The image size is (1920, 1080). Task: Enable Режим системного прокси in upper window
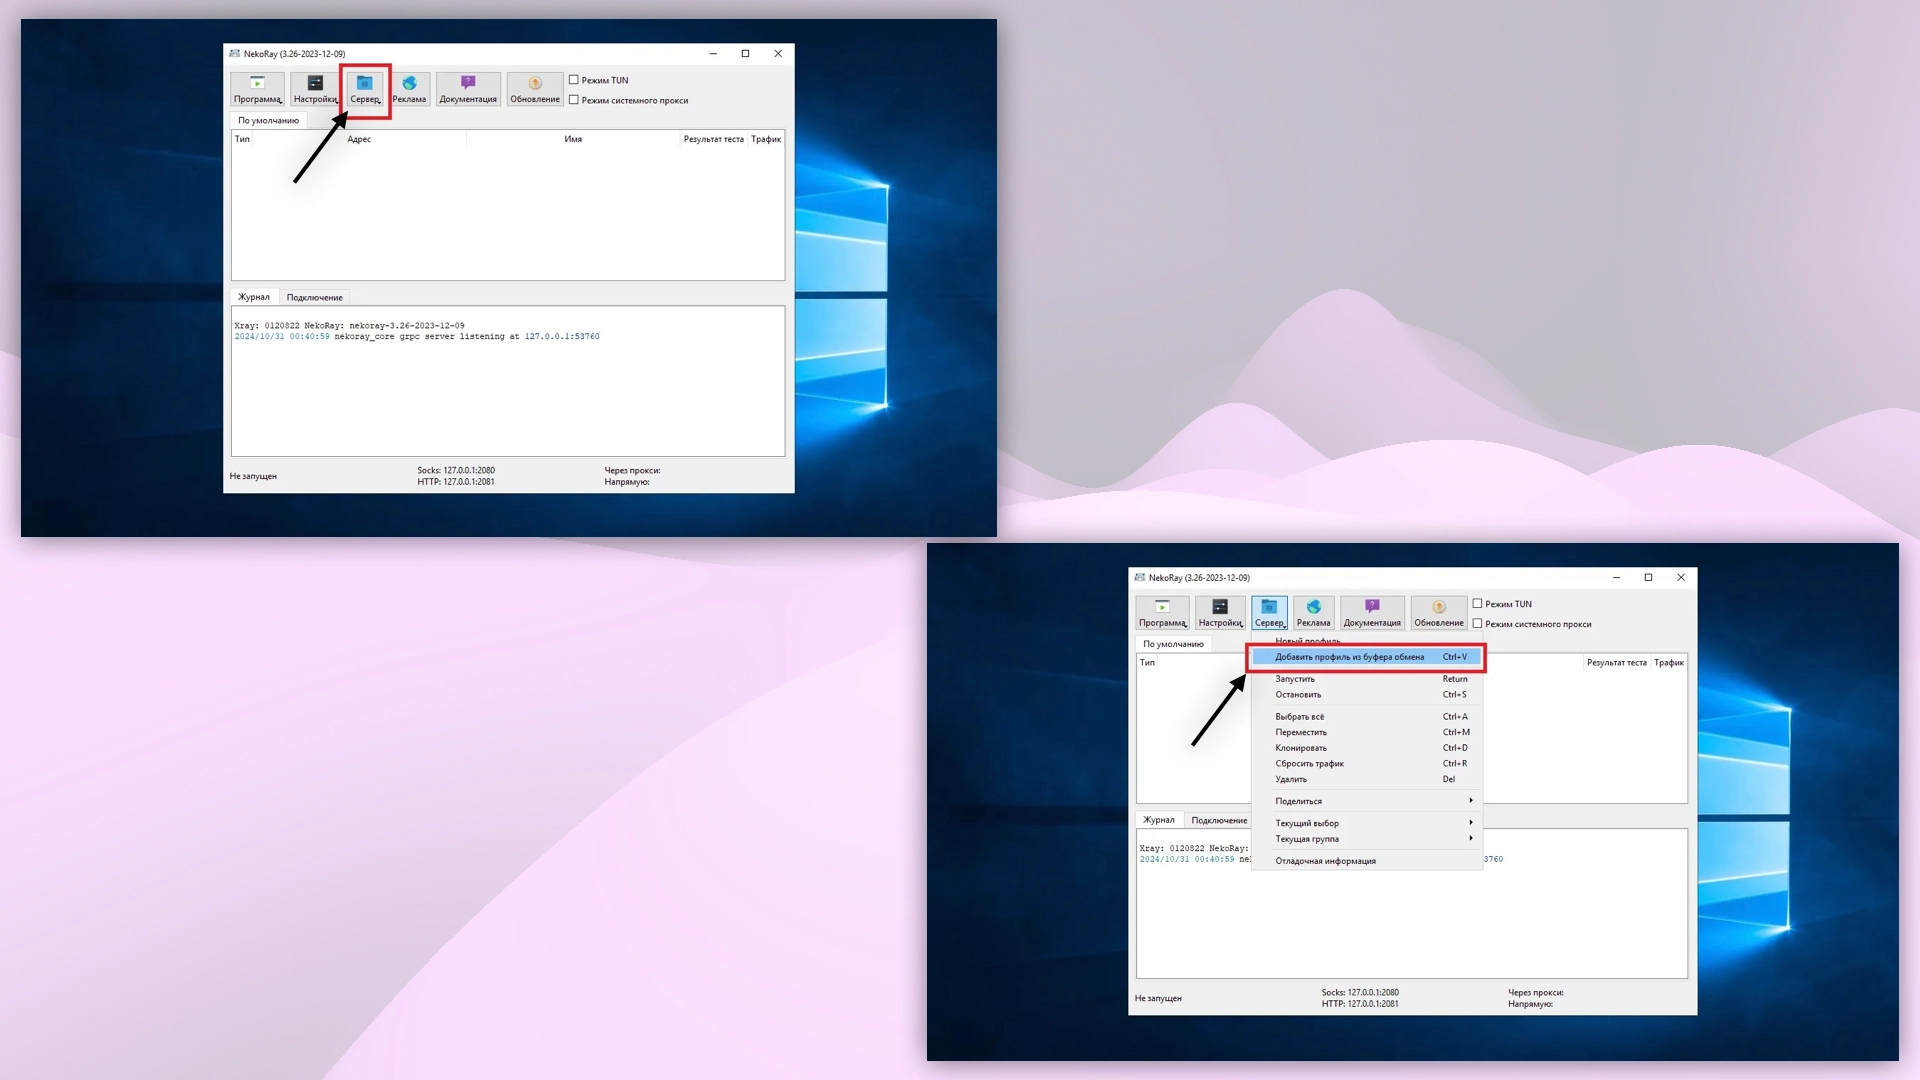(574, 100)
